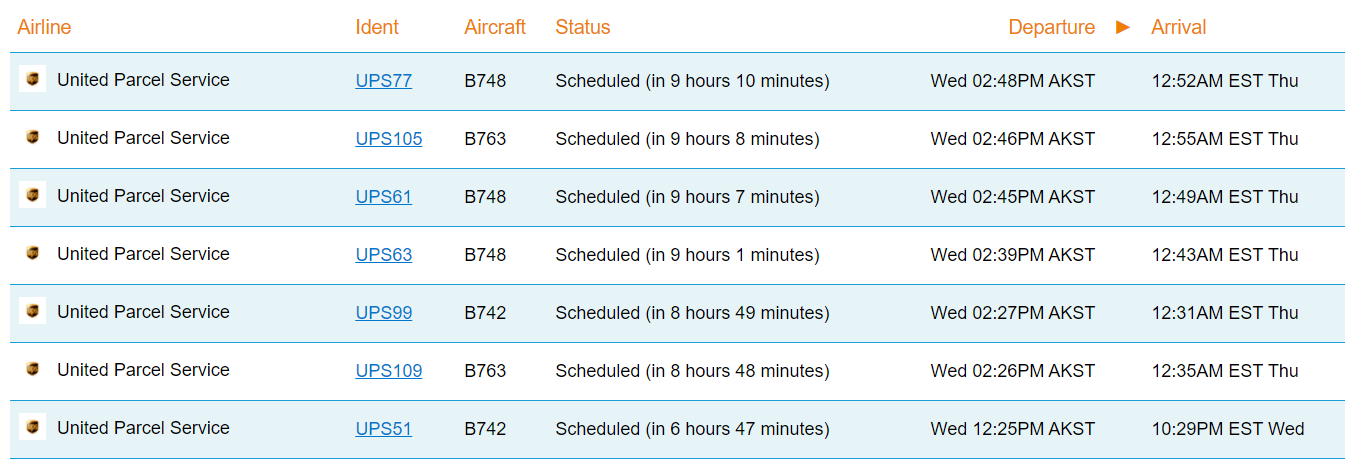Open flight UPS63 tracking link
Image resolution: width=1351 pixels, height=466 pixels.
pos(384,255)
